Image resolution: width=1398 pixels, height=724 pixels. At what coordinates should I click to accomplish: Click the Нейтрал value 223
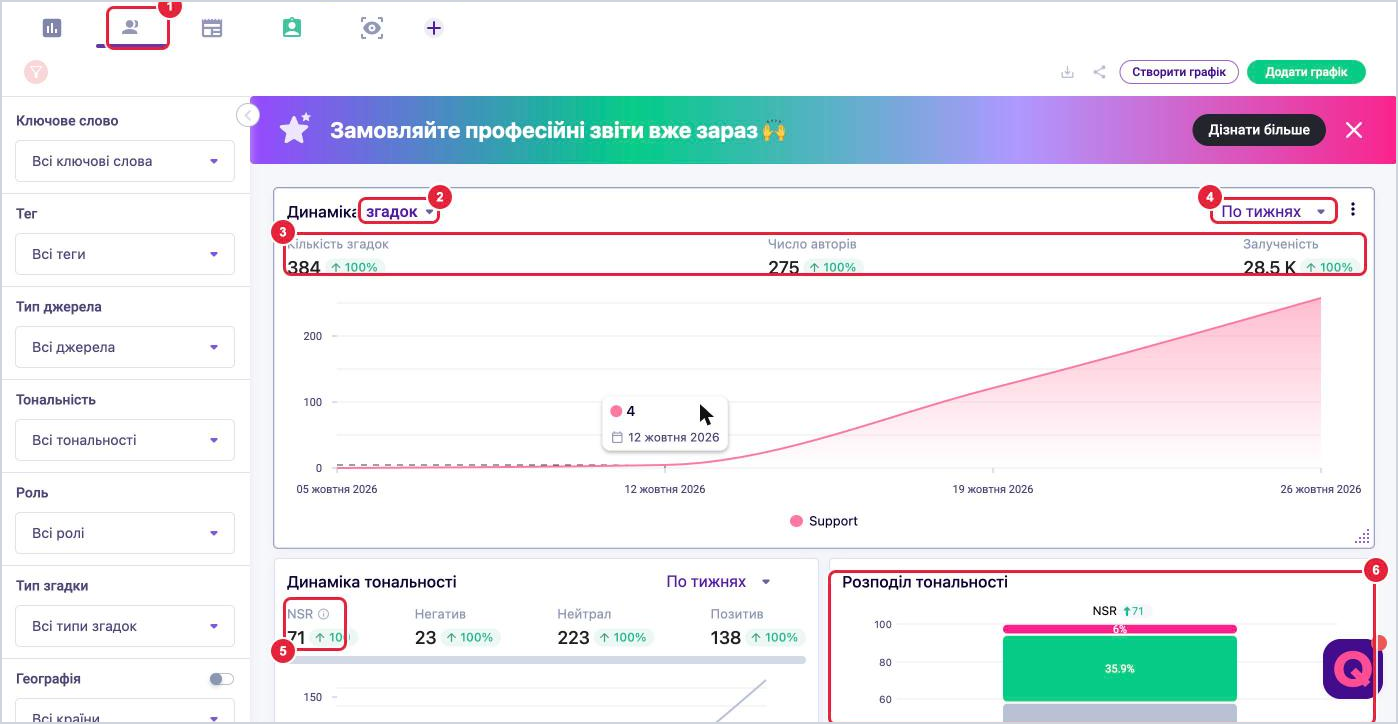click(573, 637)
